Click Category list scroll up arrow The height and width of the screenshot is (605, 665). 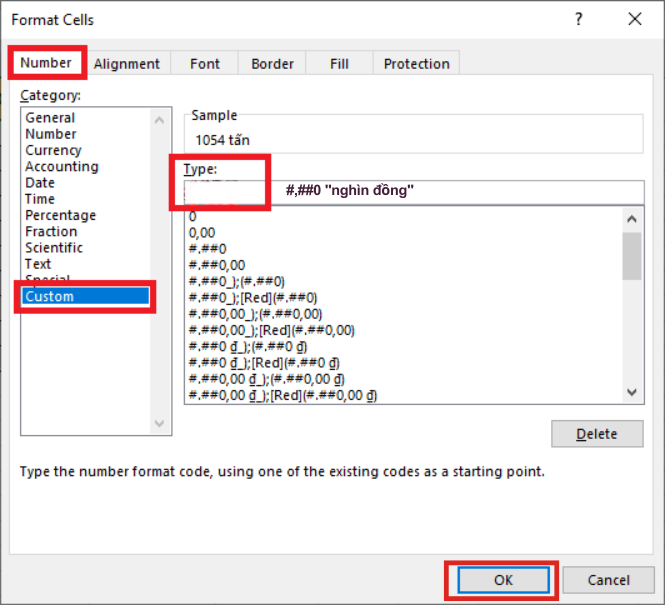pyautogui.click(x=159, y=120)
